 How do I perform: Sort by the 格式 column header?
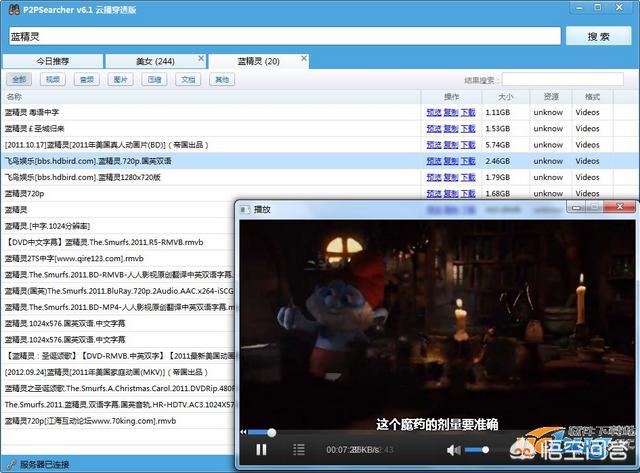coord(592,97)
